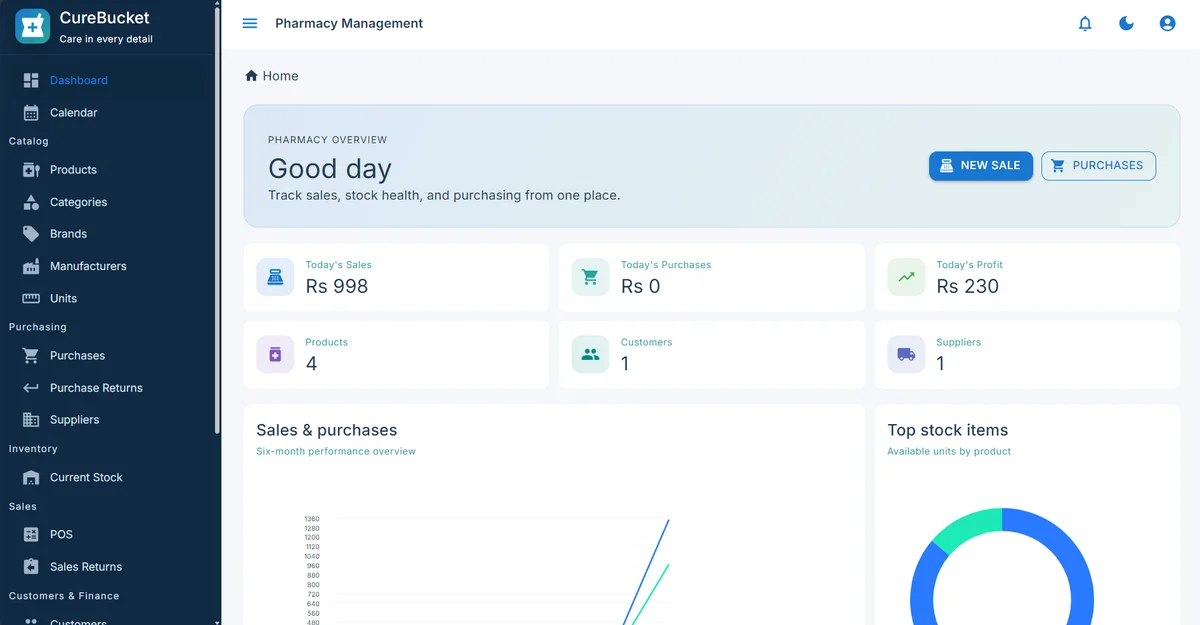Viewport: 1200px width, 625px height.
Task: Click the Sales & purchases chart heading
Action: pyautogui.click(x=327, y=430)
